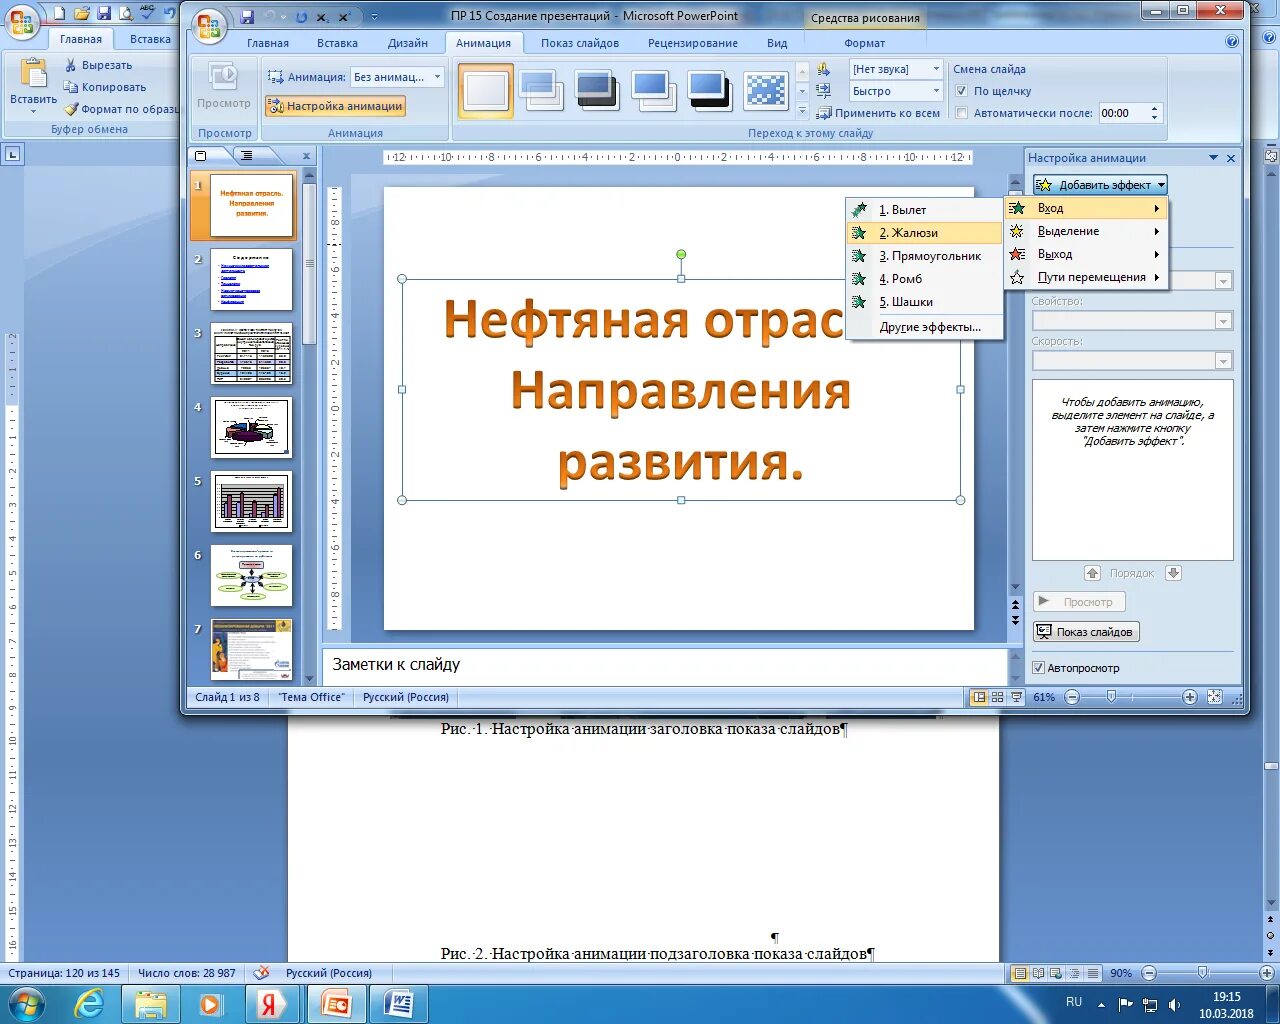Screen dimensions: 1280x1024
Task: Go to next slide double-arrow button
Action: coord(1015,623)
